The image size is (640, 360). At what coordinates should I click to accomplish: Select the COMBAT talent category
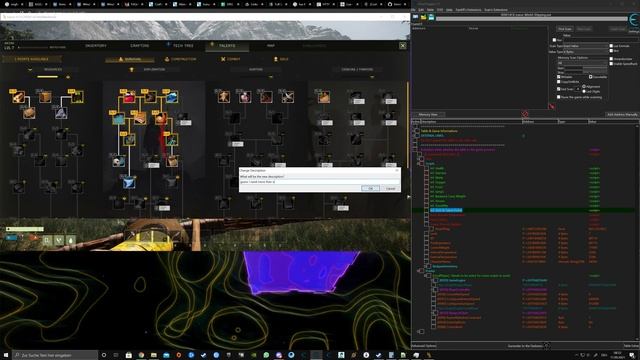coord(231,59)
